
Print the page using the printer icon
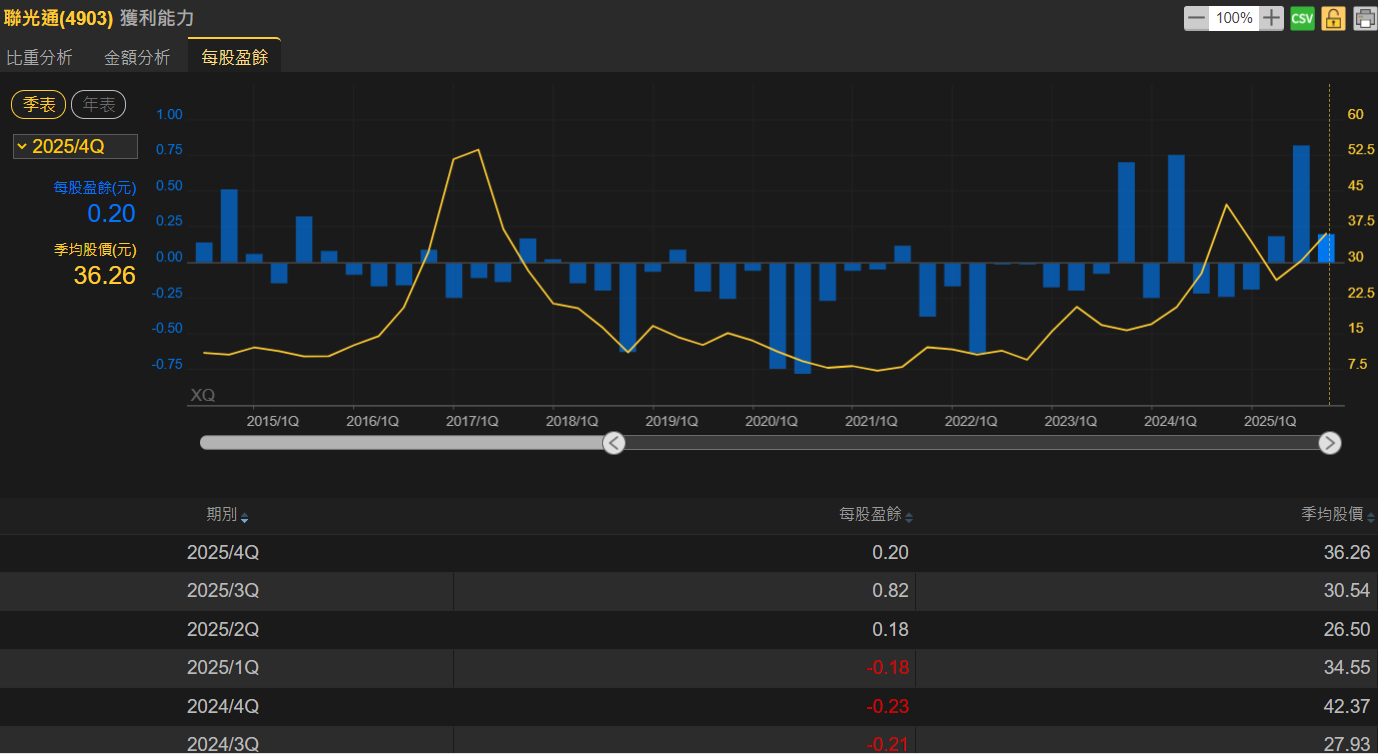pos(1365,18)
